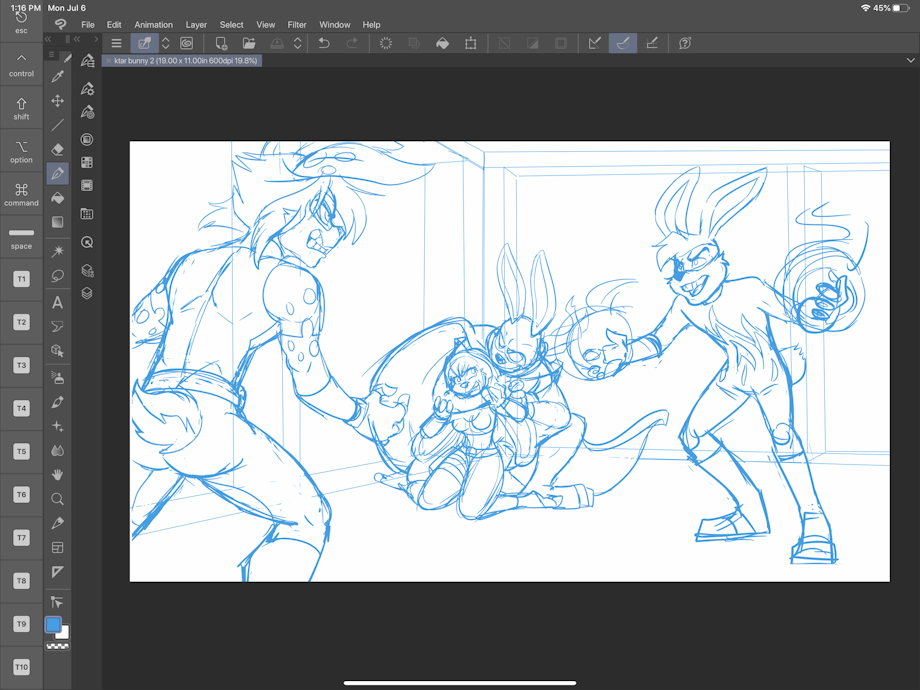Open the Material palette icon

[87, 214]
